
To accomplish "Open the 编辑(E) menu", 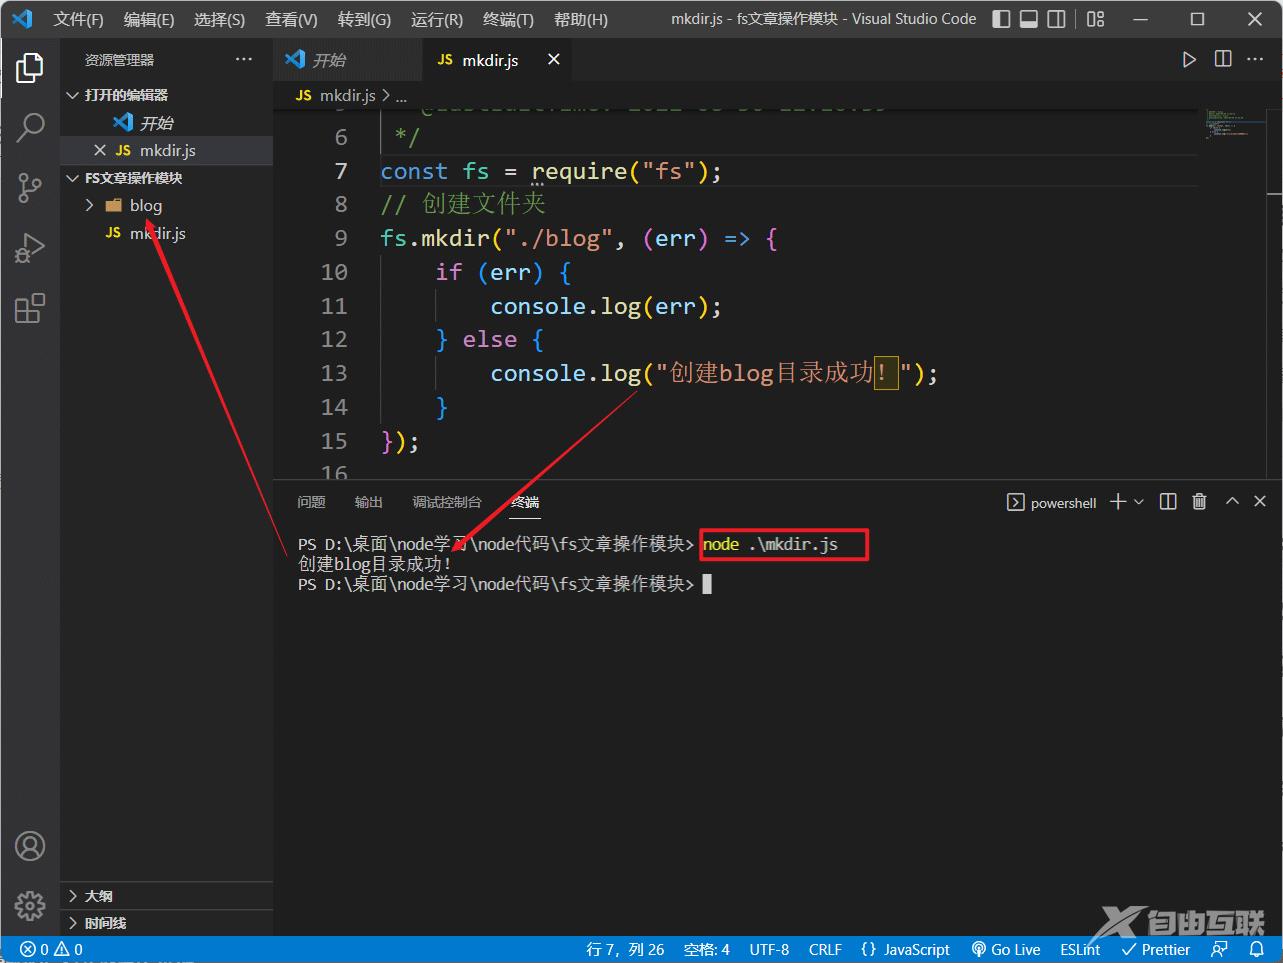I will point(149,19).
